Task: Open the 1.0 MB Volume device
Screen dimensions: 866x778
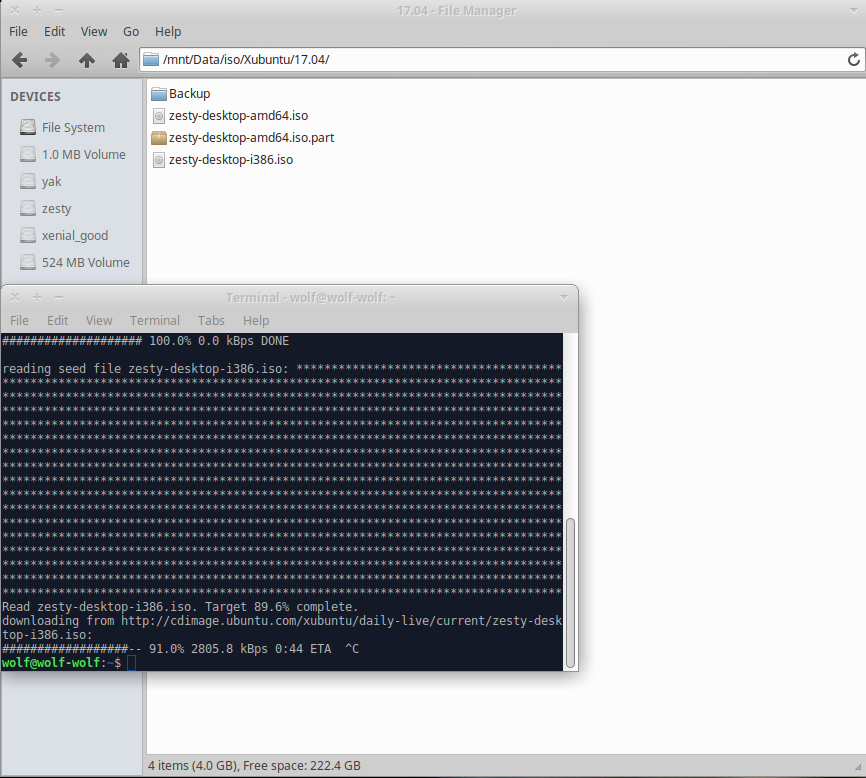Action: [x=83, y=155]
